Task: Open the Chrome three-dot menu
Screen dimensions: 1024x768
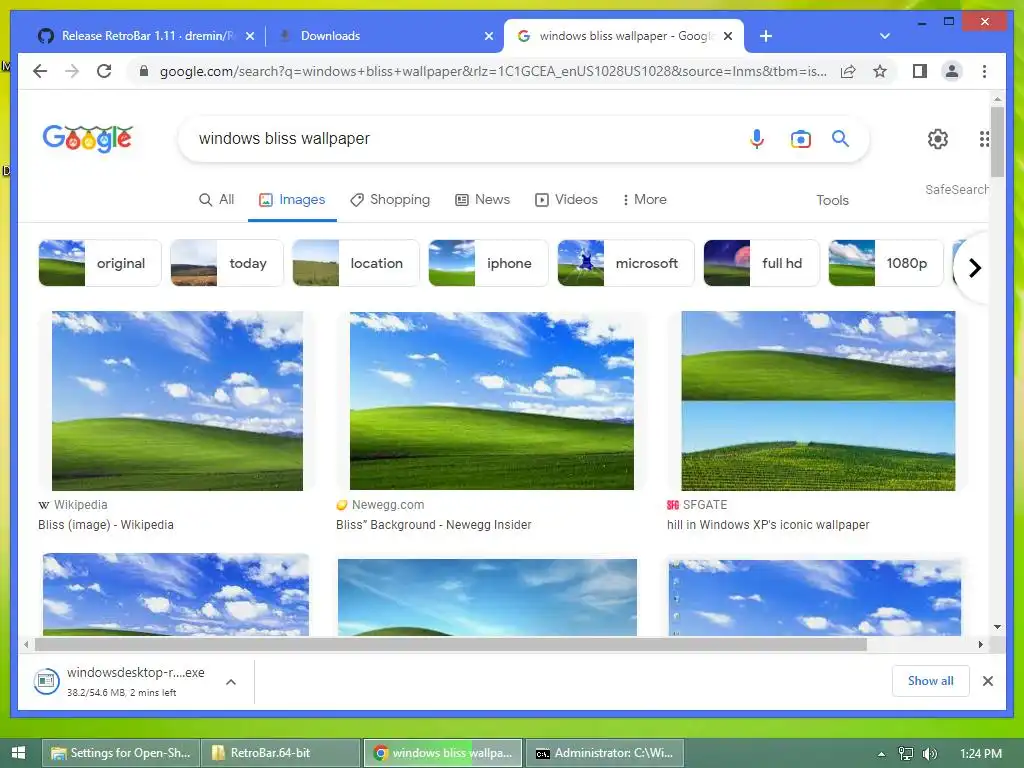Action: click(x=984, y=71)
